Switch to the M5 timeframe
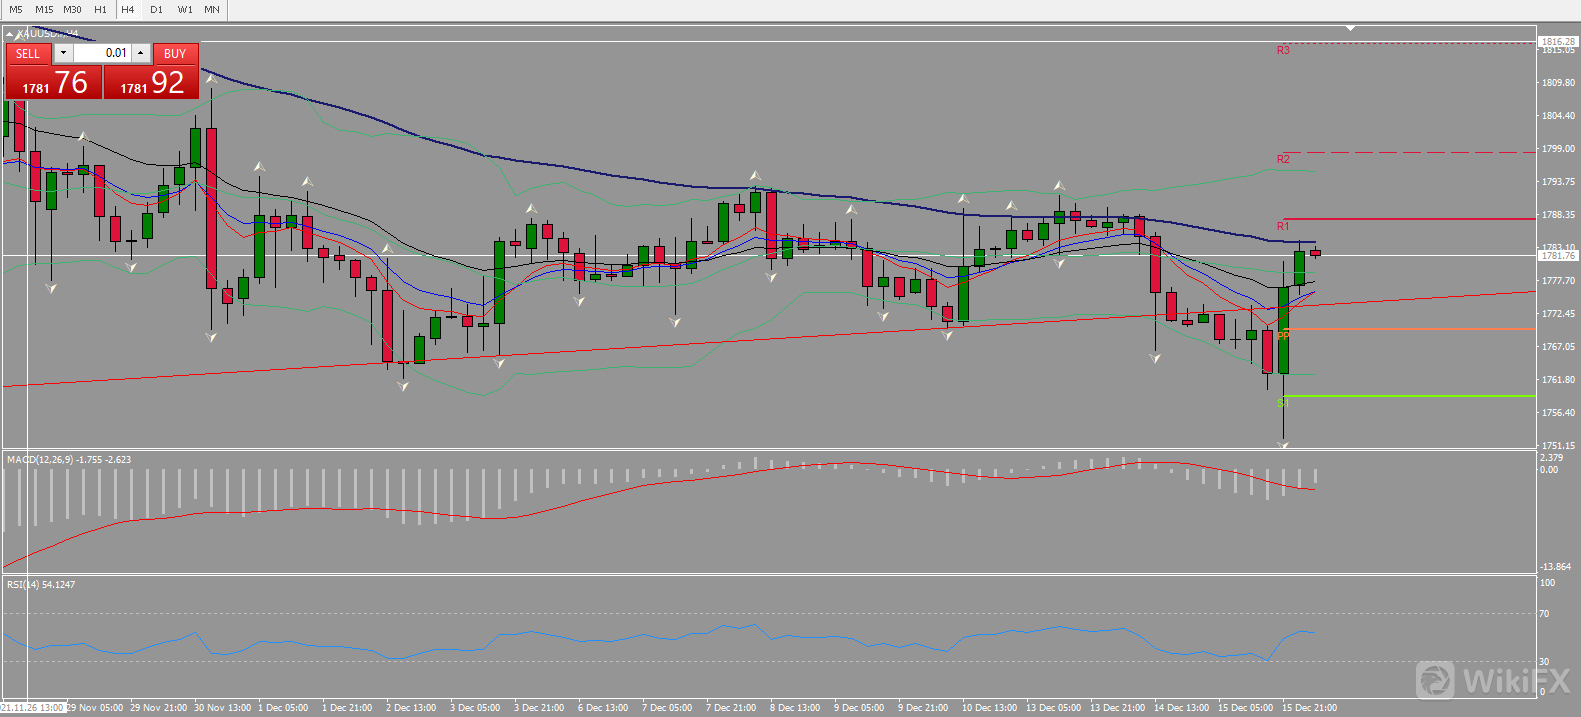This screenshot has width=1581, height=717. pyautogui.click(x=16, y=9)
